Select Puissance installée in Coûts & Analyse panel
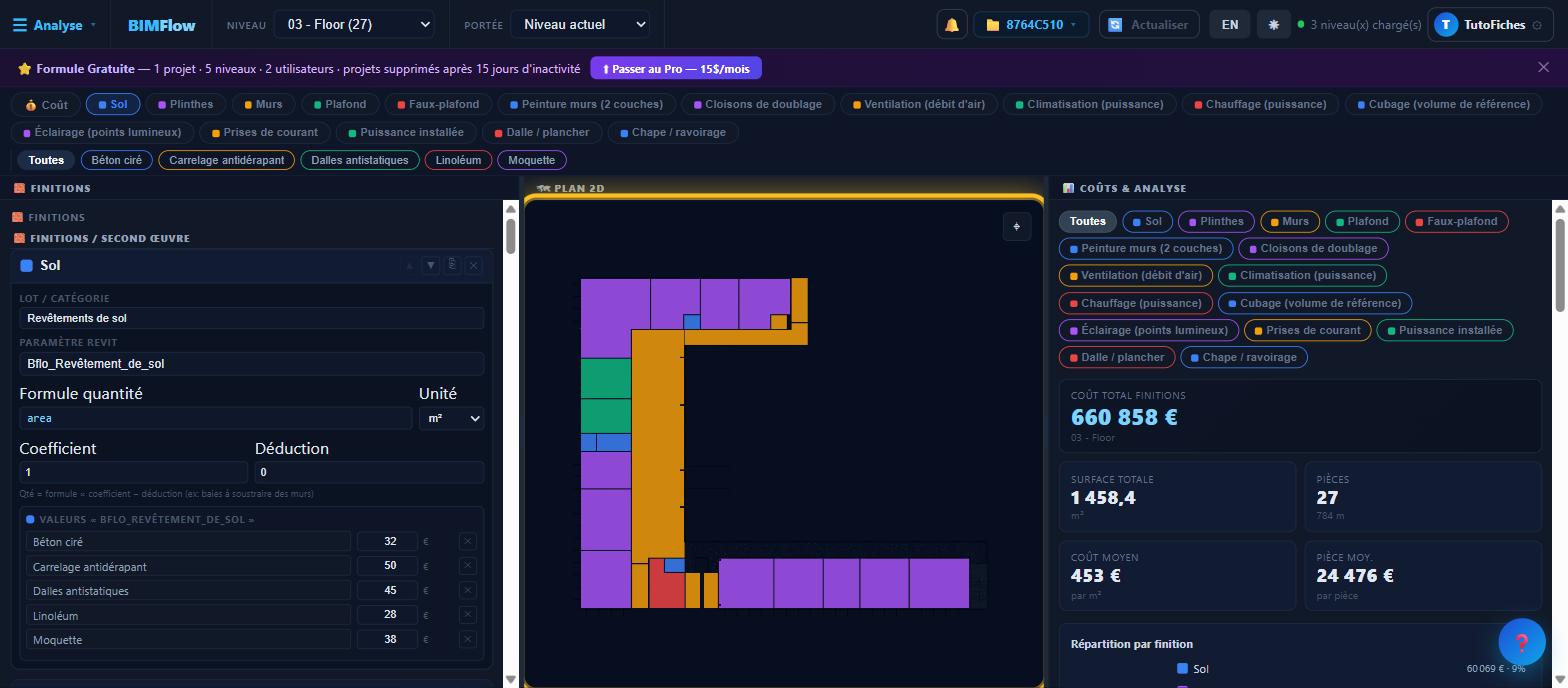The image size is (1568, 688). [x=1445, y=330]
